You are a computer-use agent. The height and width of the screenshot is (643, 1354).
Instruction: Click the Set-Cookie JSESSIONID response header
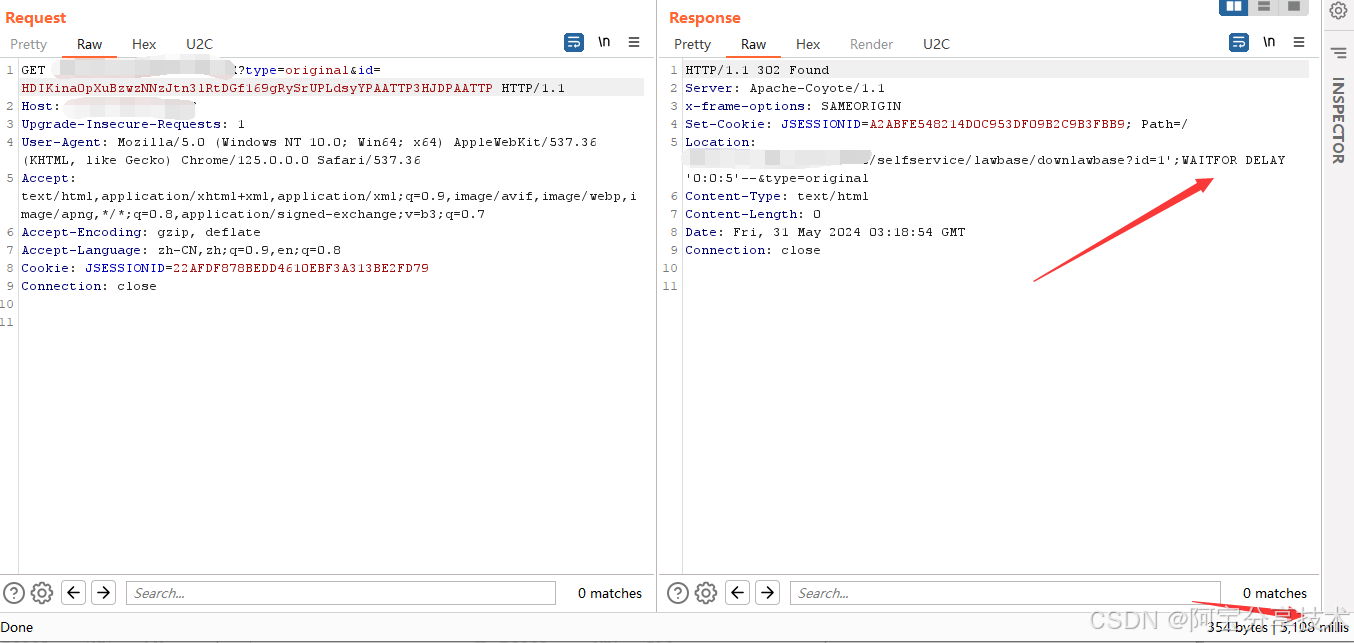(x=936, y=124)
